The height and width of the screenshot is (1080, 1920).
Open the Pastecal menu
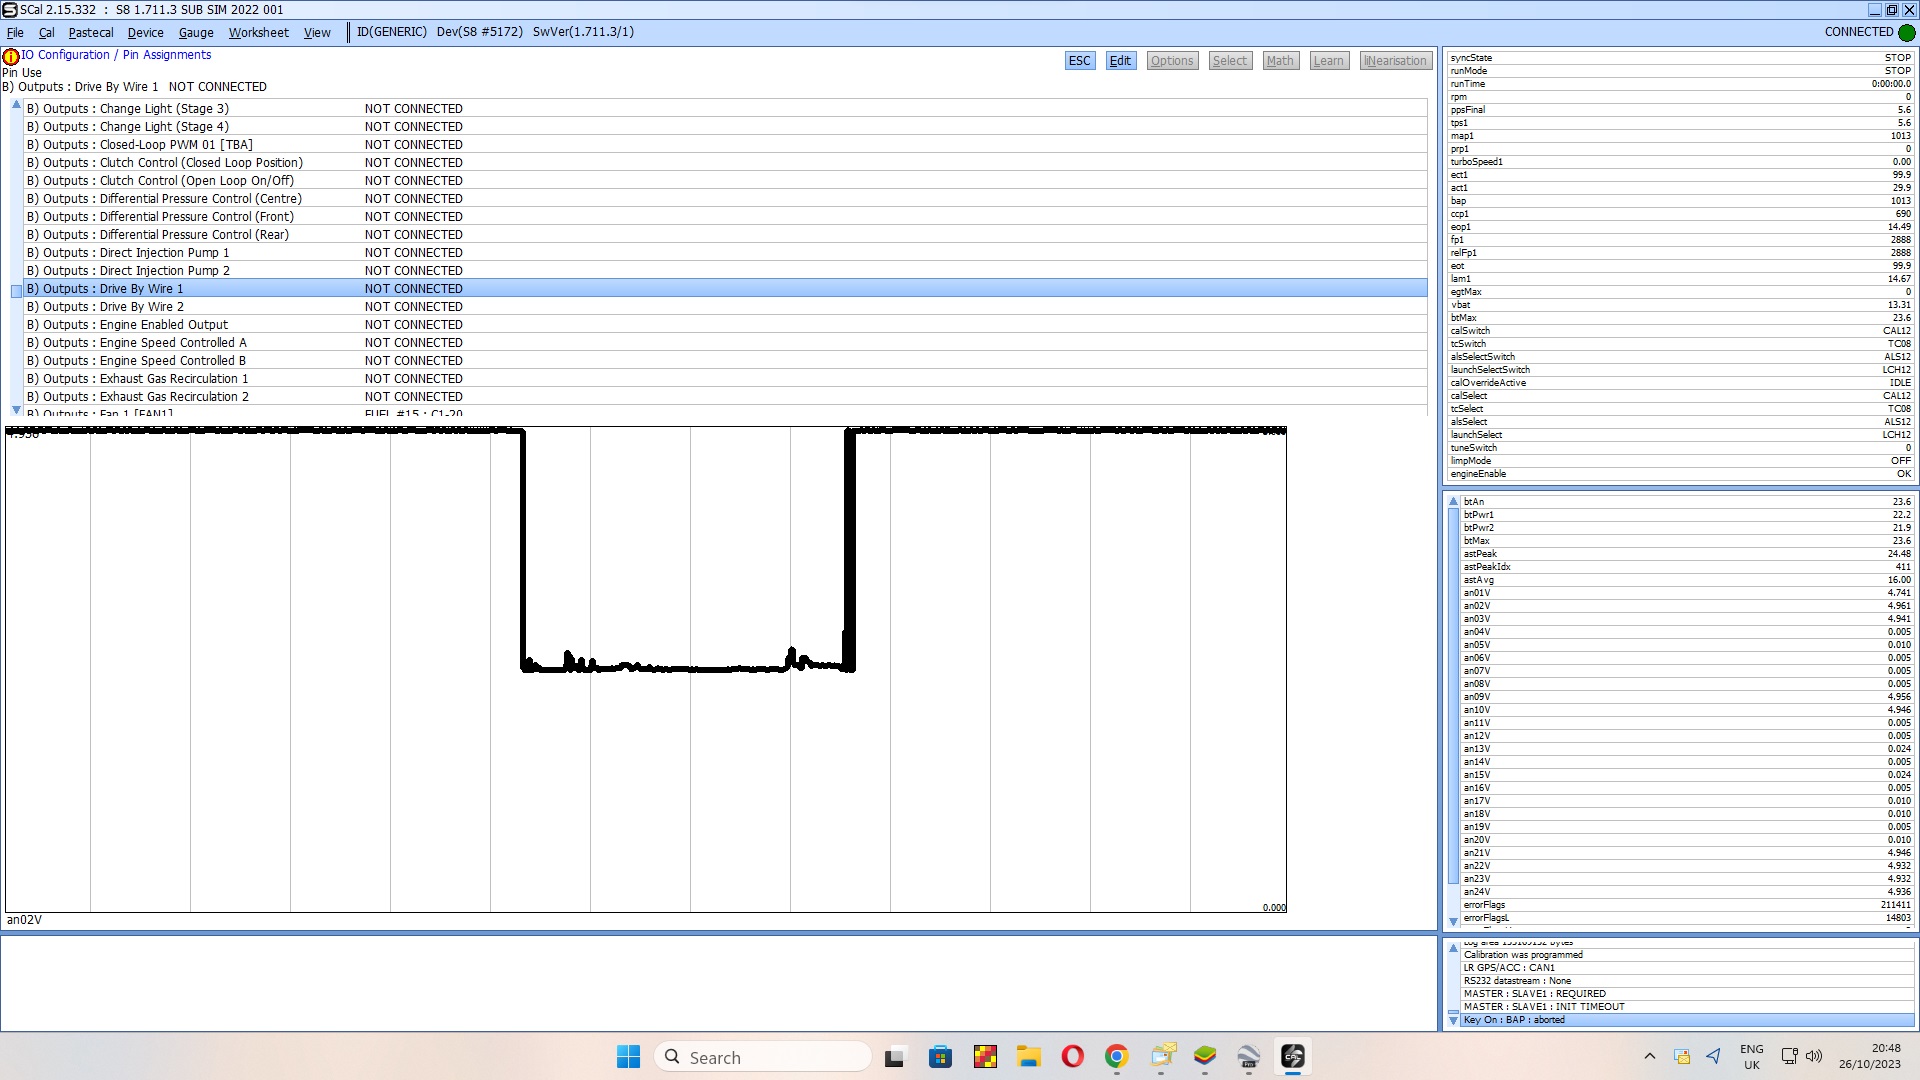pyautogui.click(x=91, y=32)
